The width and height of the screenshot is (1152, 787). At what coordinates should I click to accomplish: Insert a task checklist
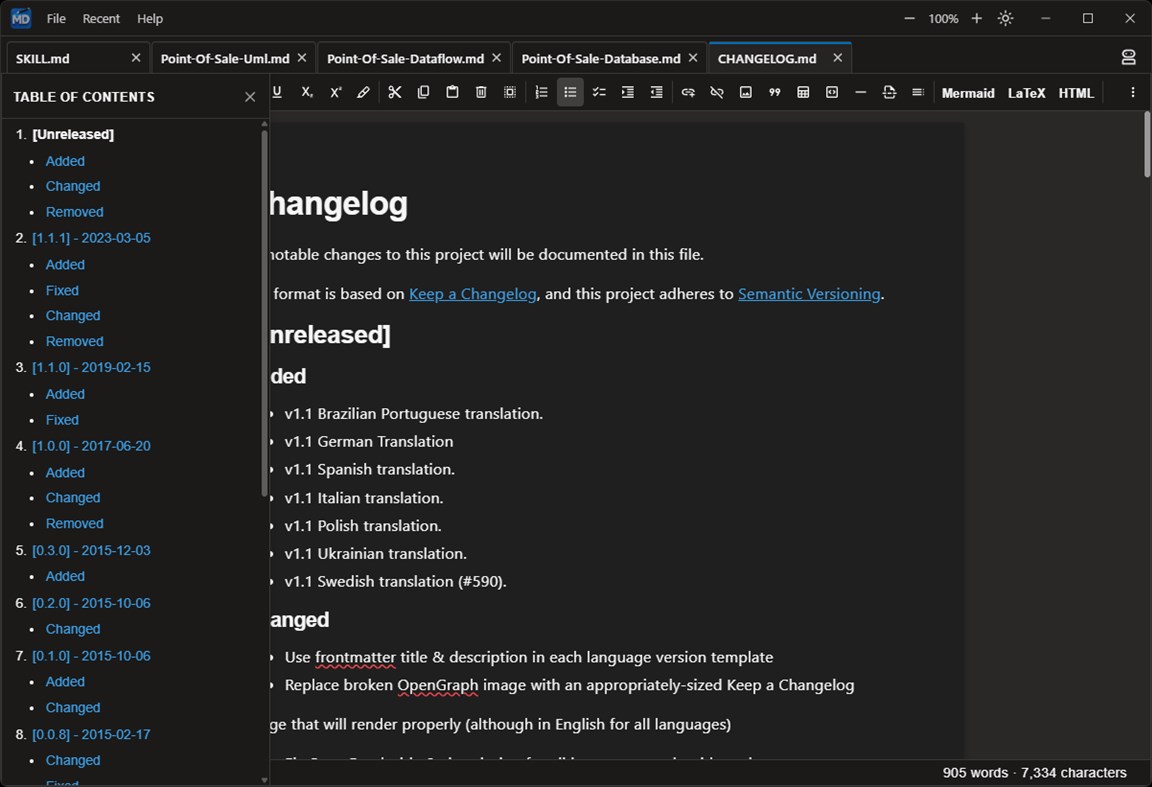[x=599, y=93]
